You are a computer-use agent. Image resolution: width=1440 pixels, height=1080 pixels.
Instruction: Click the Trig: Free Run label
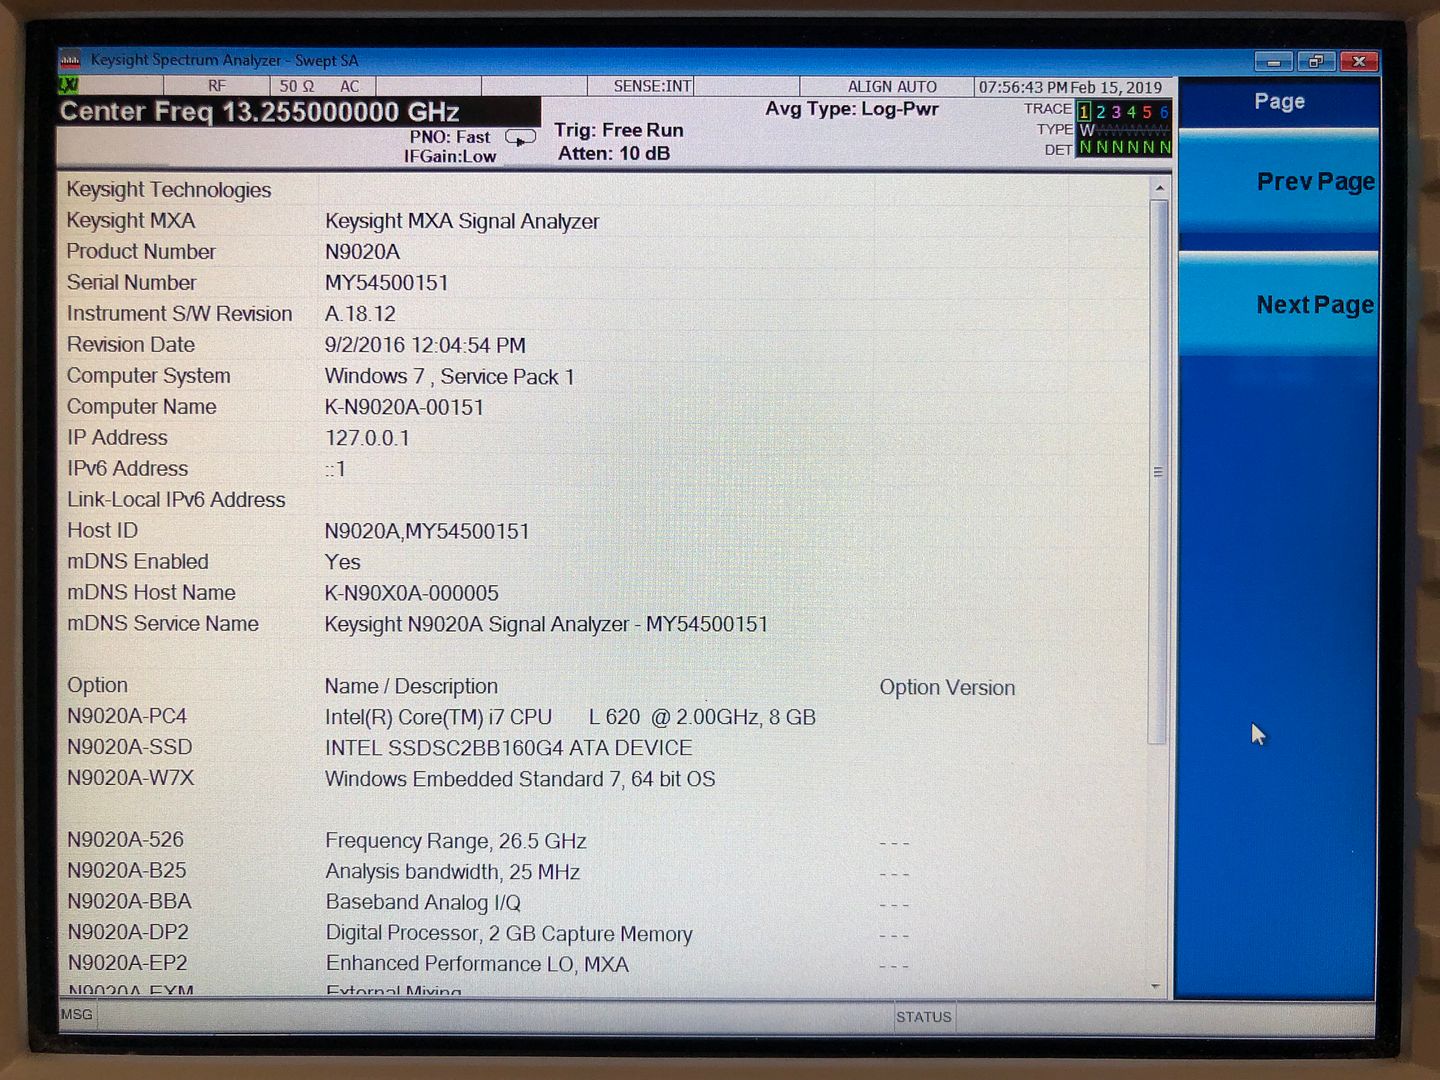619,130
